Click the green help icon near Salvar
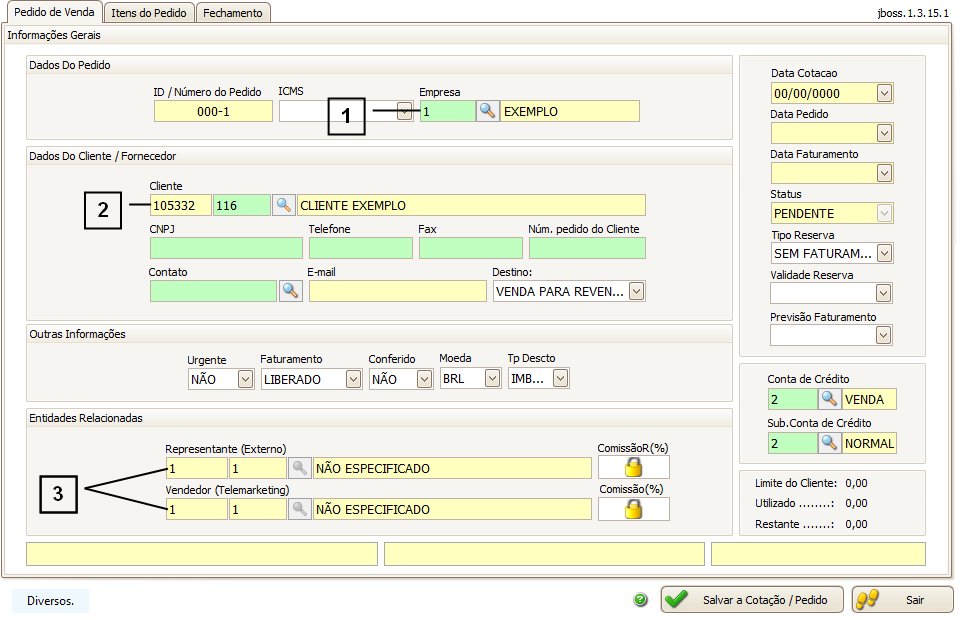This screenshot has width=960, height=620. pos(641,600)
